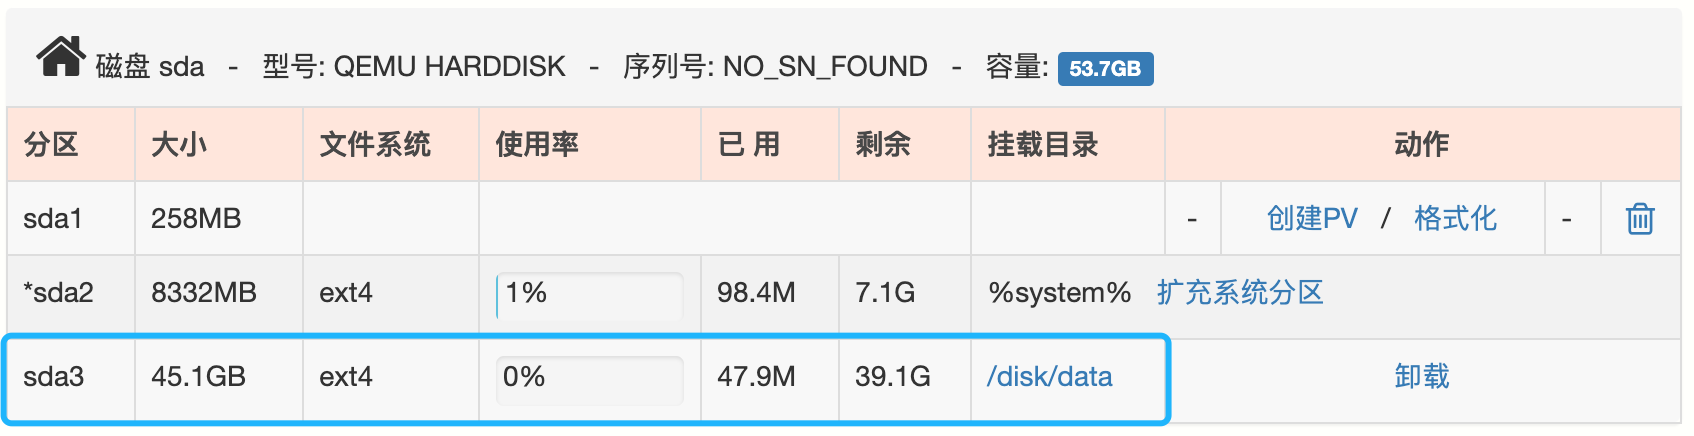This screenshot has height=436, width=1694.
Task: Click 扩充系统分区 link for sda2
Action: pyautogui.click(x=1240, y=292)
